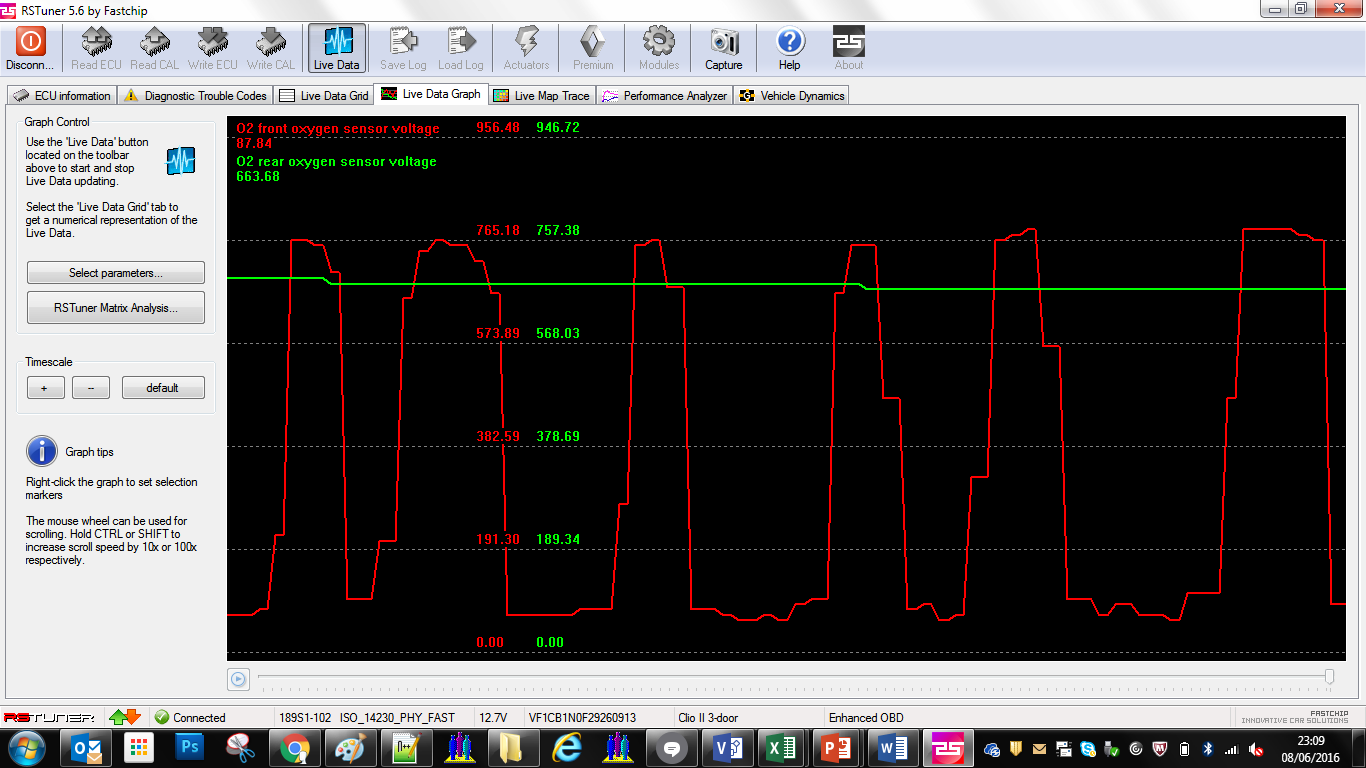1366x768 pixels.
Task: Open RSTuner Matrix Analysis
Action: [x=115, y=308]
